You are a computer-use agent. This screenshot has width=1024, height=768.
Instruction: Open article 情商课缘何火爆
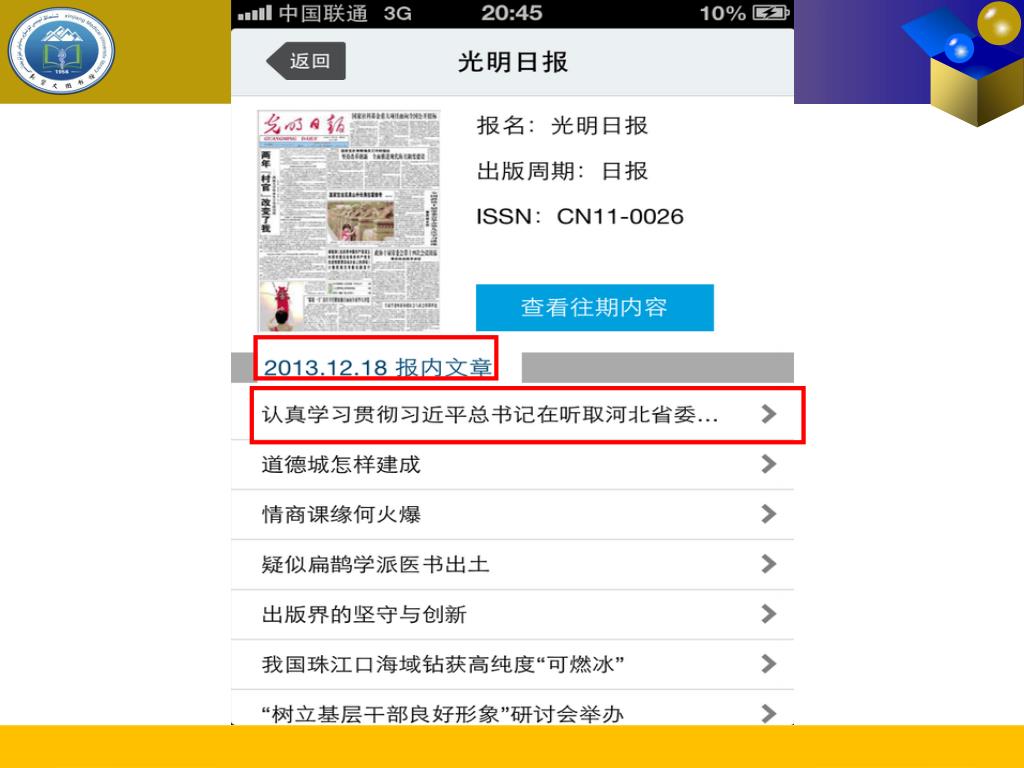(x=513, y=514)
